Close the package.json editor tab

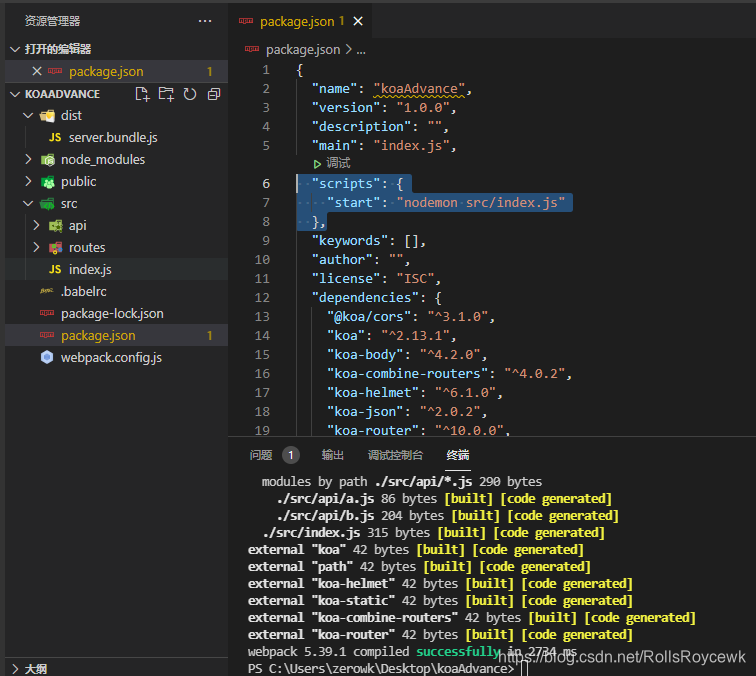tap(358, 21)
